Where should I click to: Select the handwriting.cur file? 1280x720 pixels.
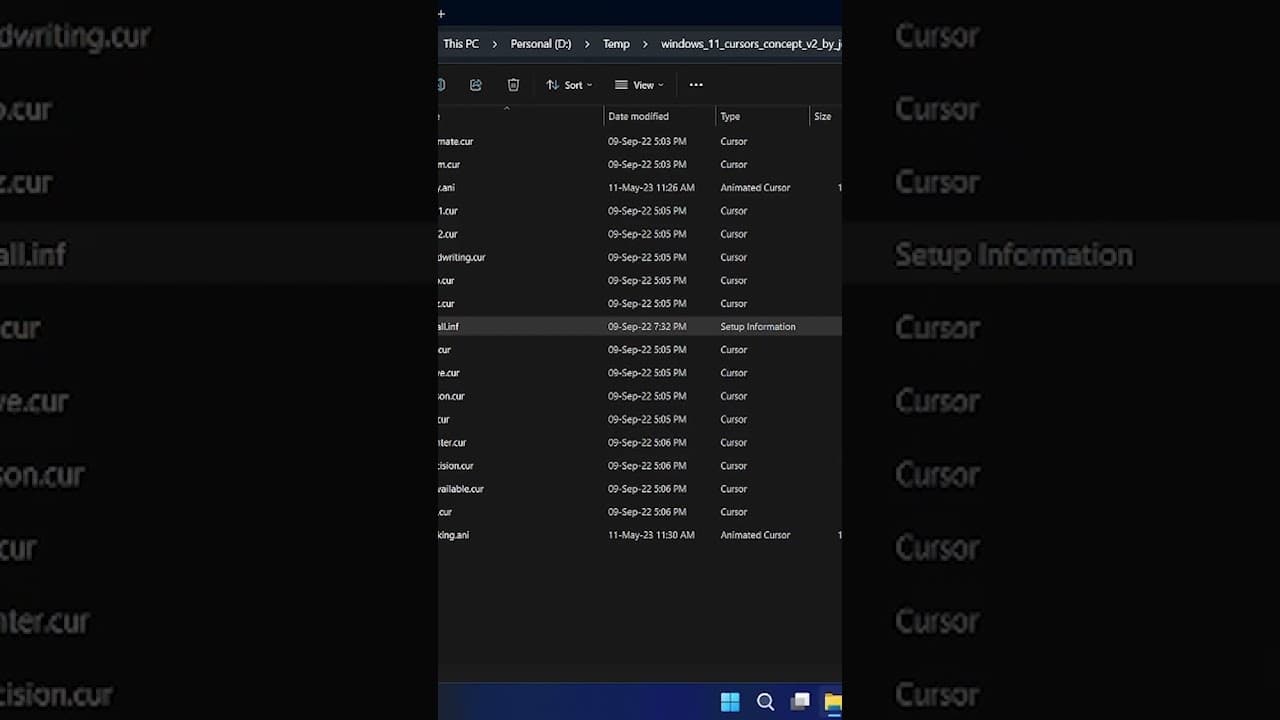(x=640, y=257)
